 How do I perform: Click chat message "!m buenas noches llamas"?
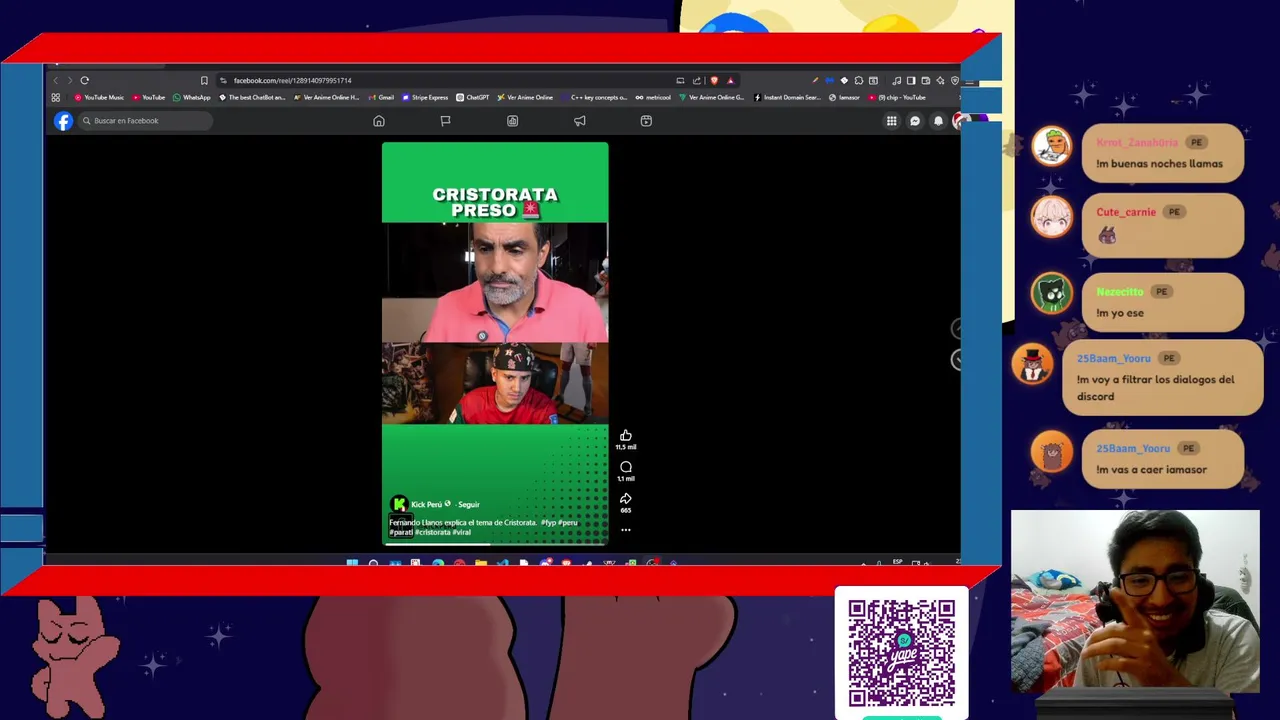coord(1159,164)
